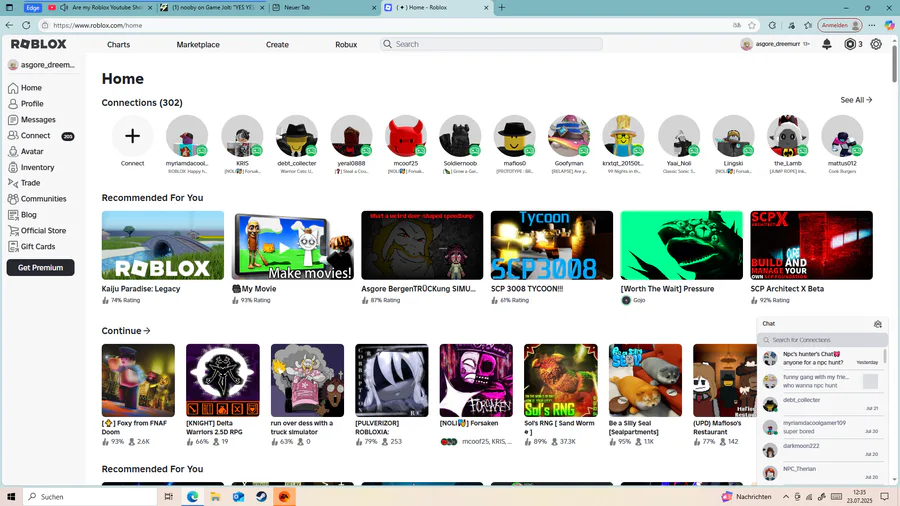Click the page vertical scrollbar
Viewport: 900px width, 506px height.
(894, 63)
